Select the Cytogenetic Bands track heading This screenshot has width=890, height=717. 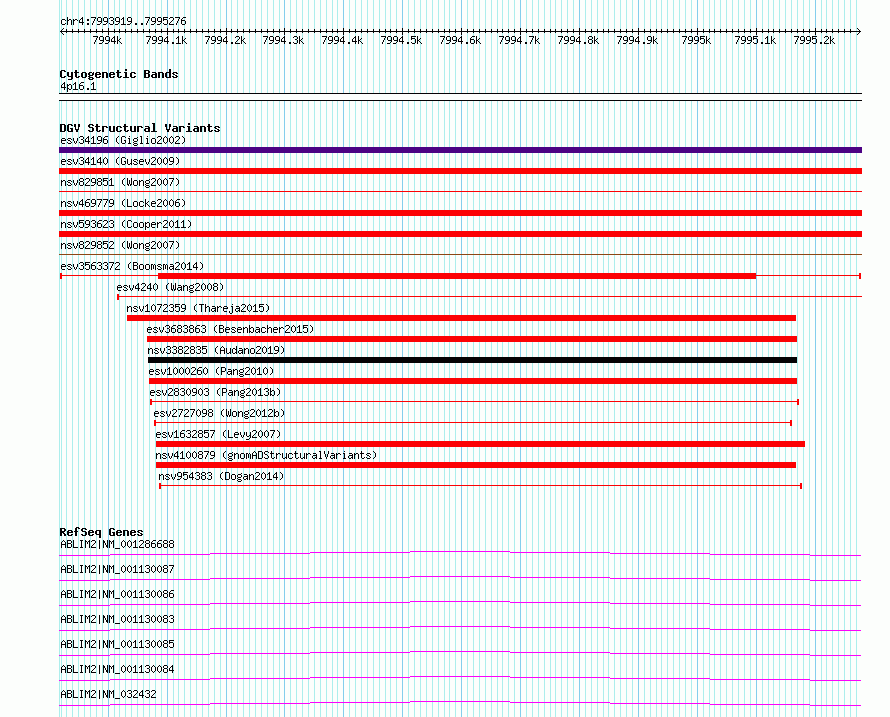(119, 74)
